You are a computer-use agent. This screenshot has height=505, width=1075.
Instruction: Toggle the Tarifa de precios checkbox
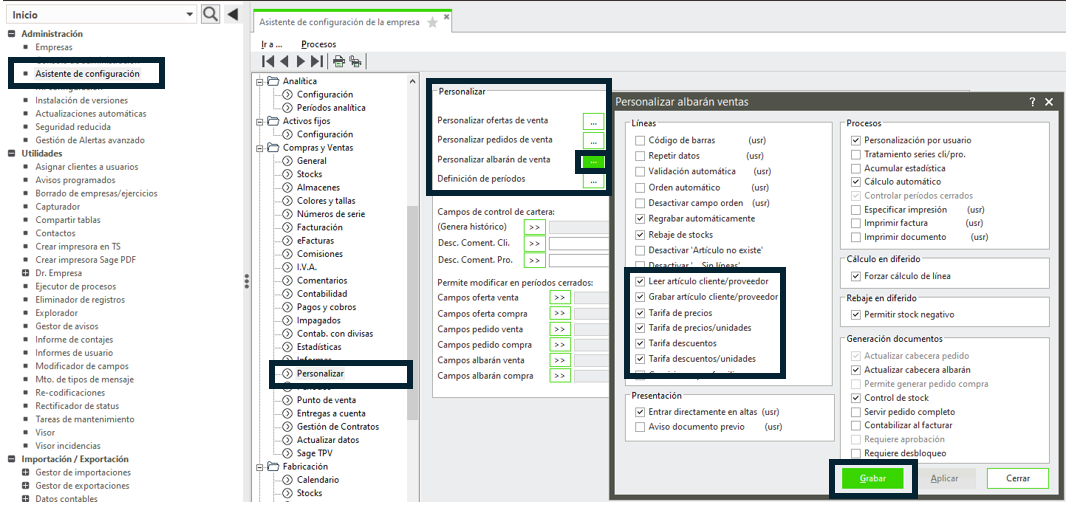coord(640,312)
